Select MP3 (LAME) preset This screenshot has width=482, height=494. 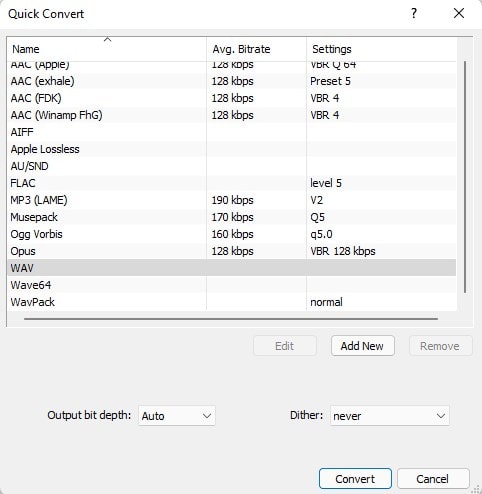[232, 200]
